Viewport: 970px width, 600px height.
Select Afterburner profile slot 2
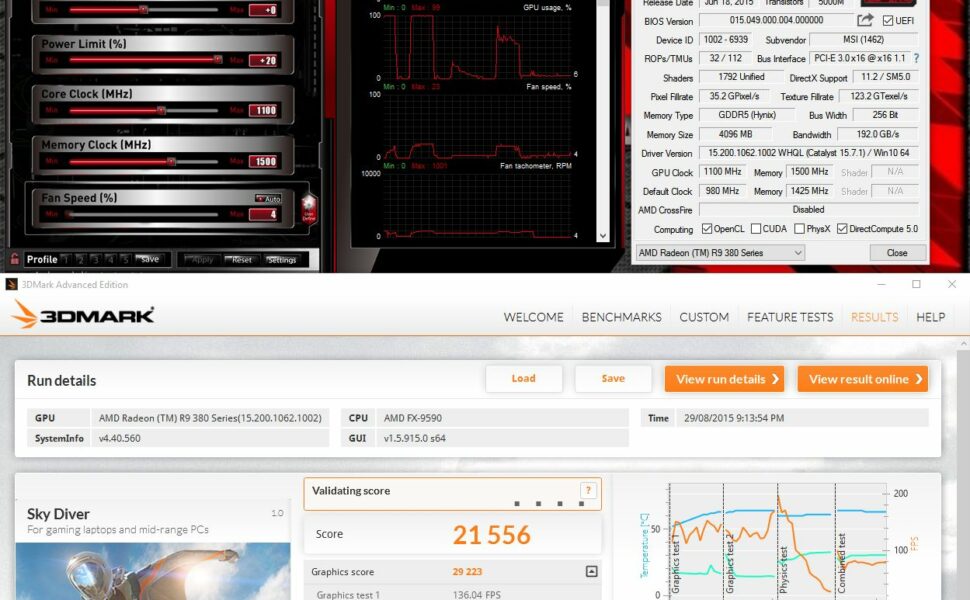80,260
